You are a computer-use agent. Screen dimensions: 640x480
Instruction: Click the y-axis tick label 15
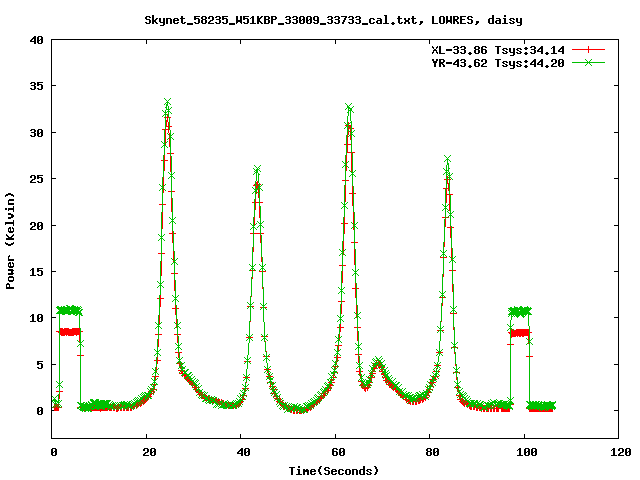36,272
